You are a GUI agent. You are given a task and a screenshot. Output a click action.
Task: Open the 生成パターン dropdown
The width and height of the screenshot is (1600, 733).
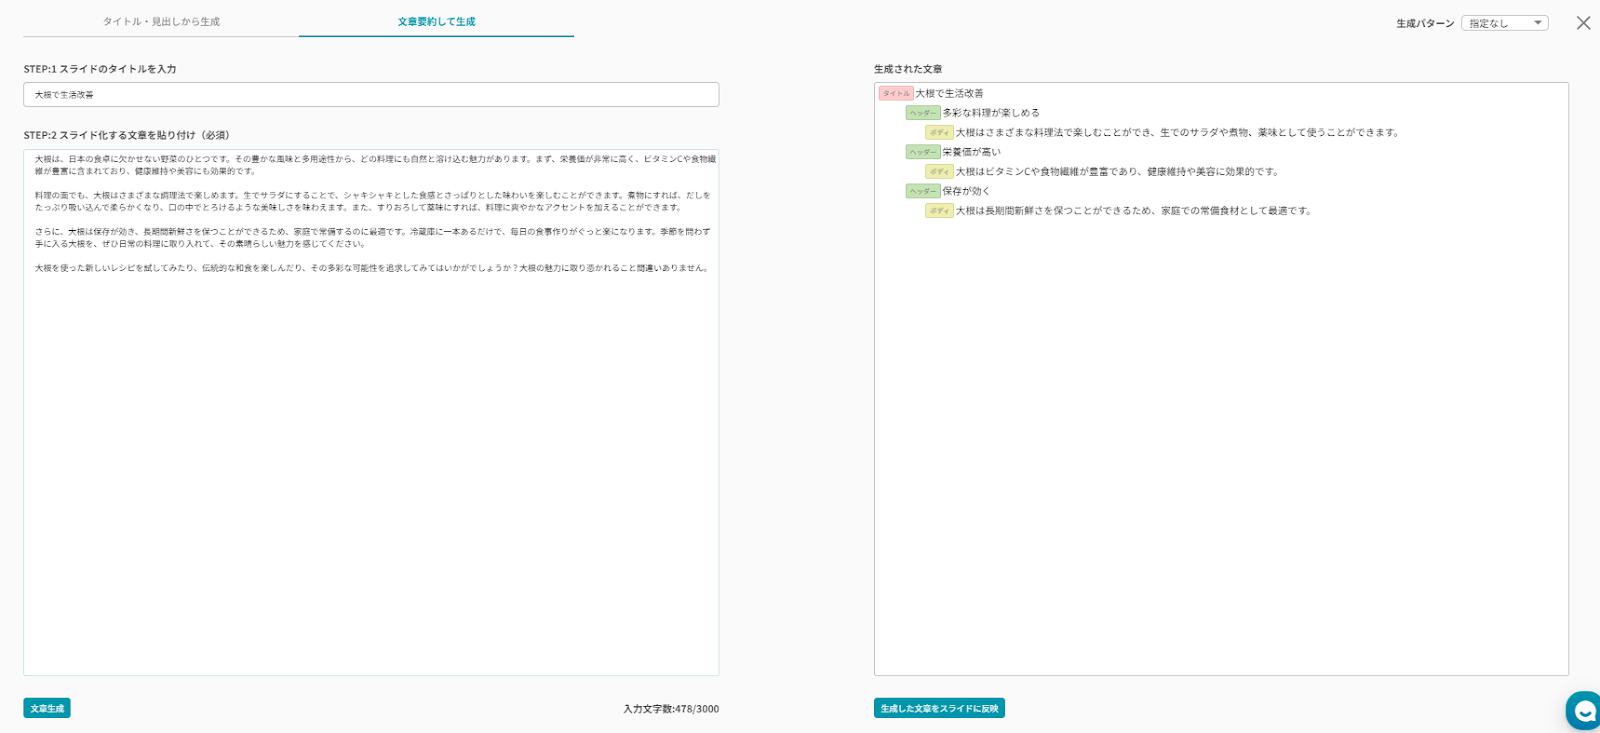pos(1504,23)
